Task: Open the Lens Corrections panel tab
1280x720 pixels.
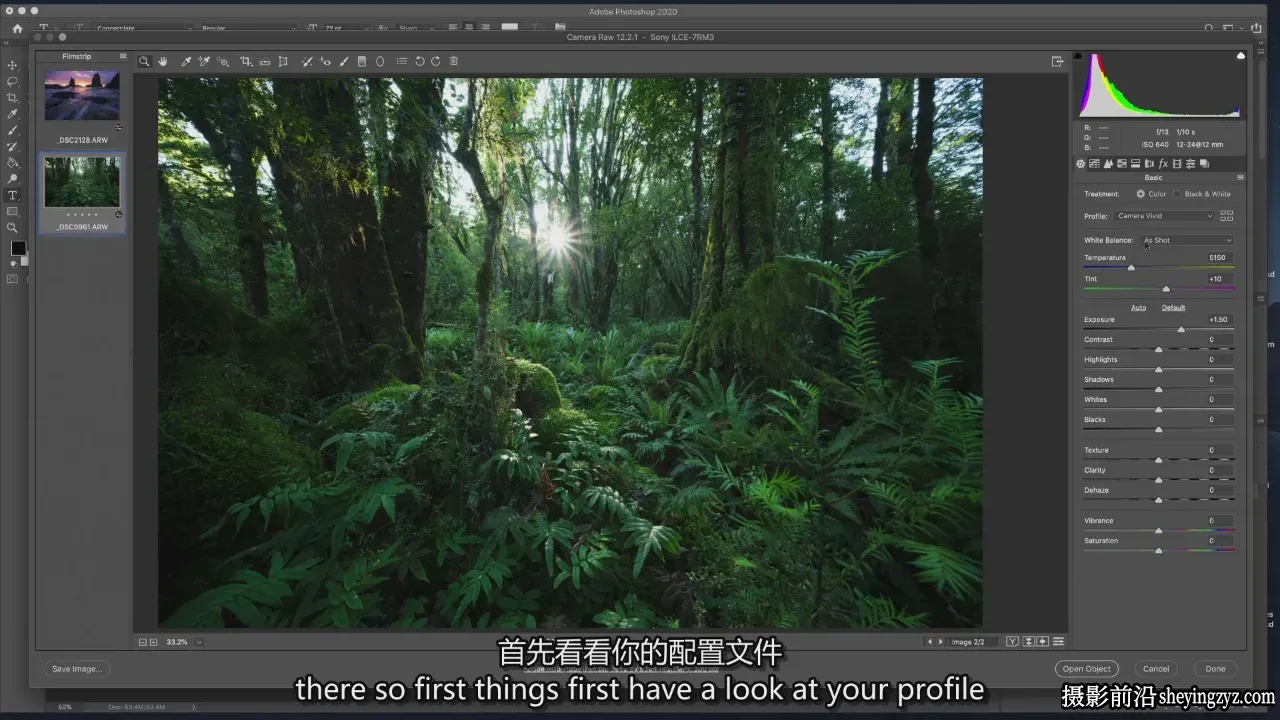Action: (x=1149, y=164)
